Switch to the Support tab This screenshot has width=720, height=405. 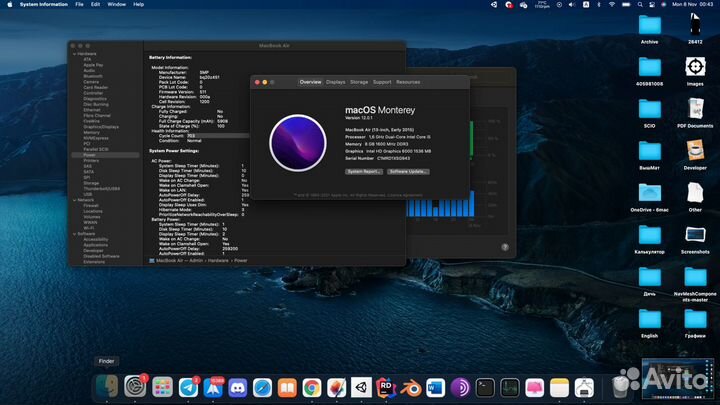(x=382, y=82)
